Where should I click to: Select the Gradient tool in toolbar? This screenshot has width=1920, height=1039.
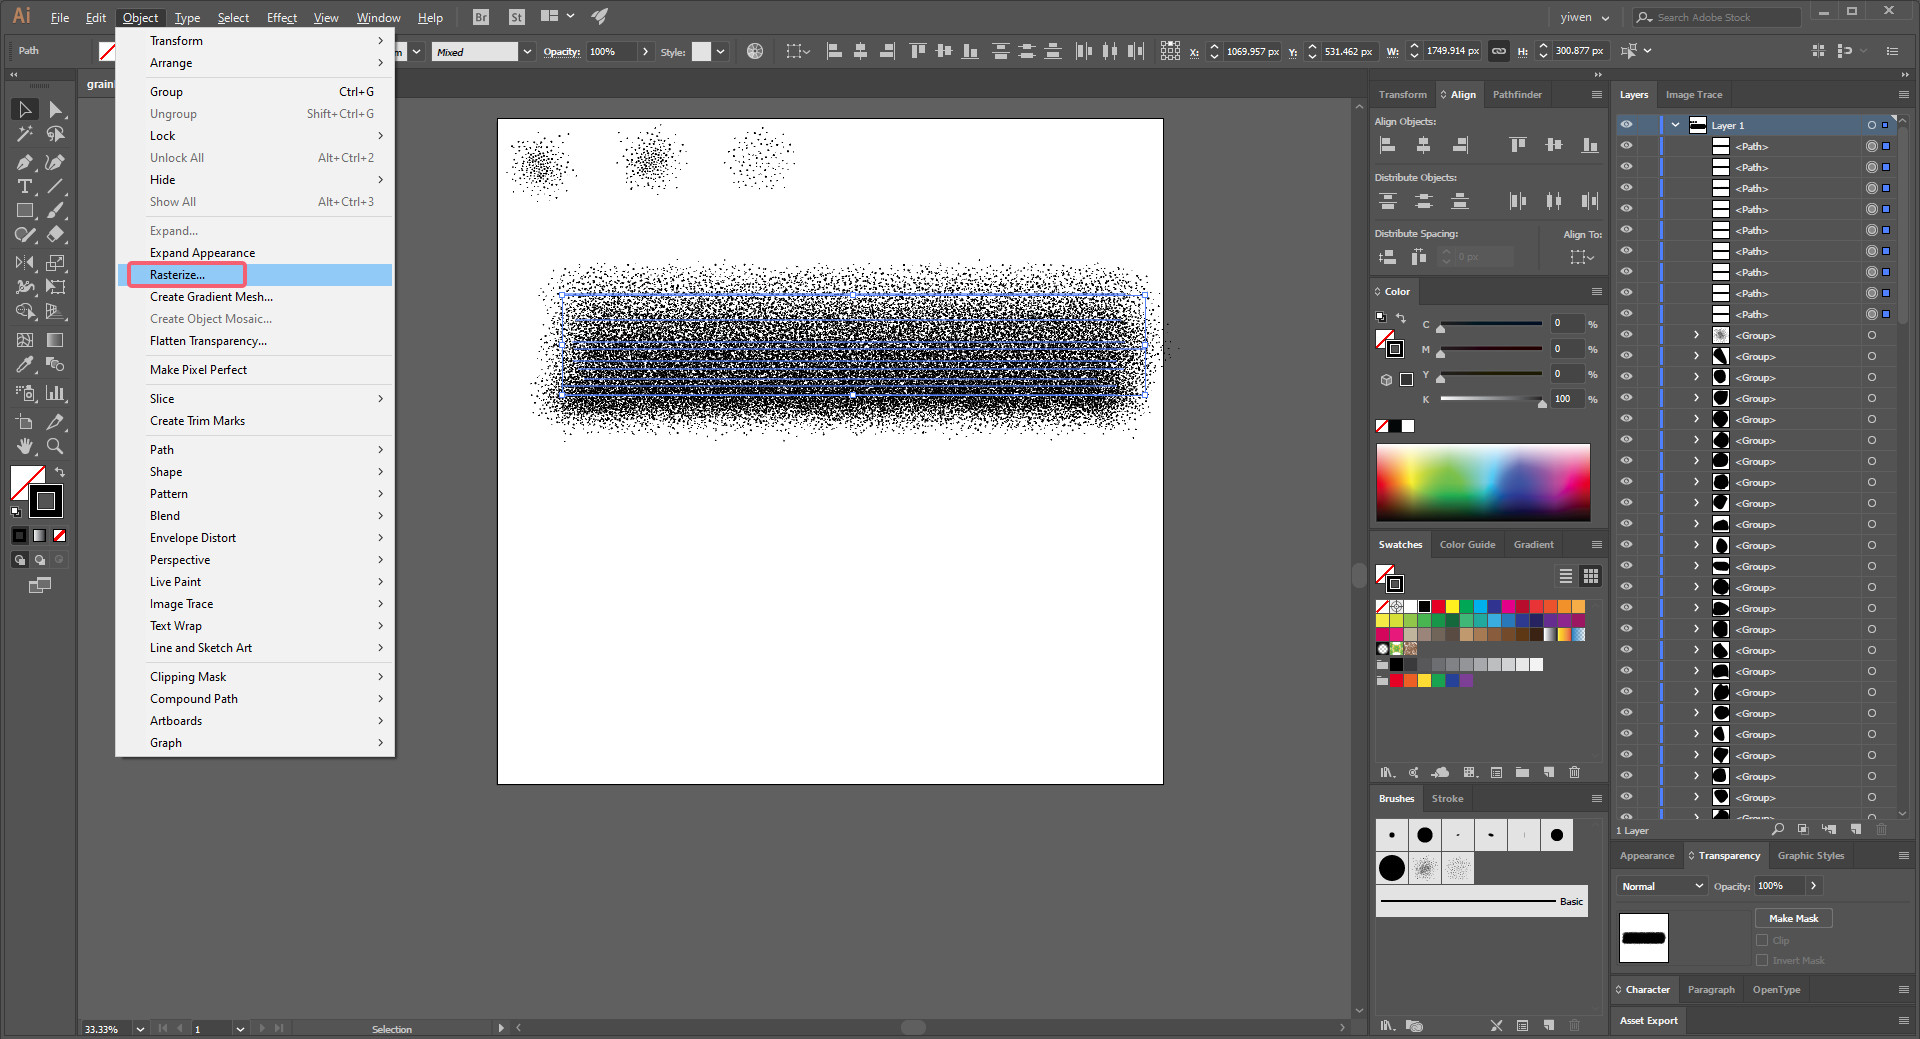point(56,340)
